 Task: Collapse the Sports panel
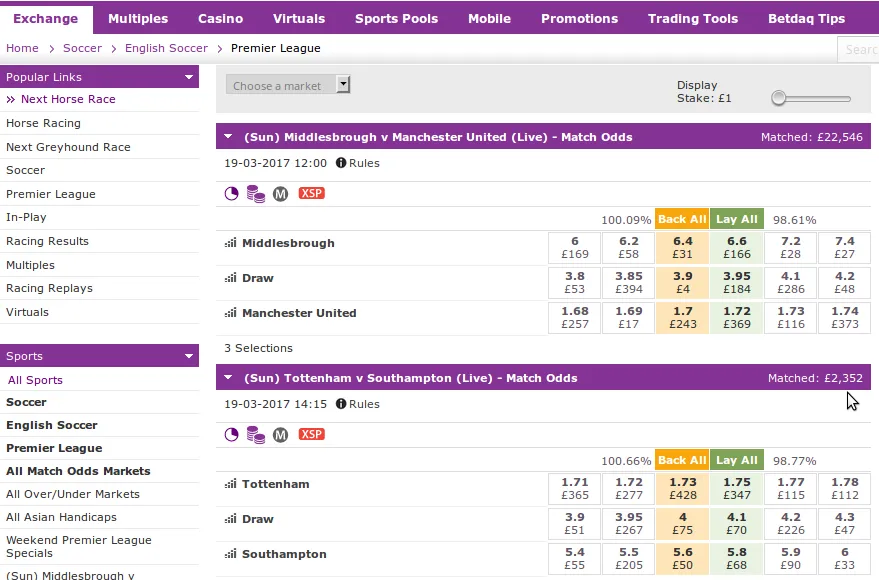point(189,356)
